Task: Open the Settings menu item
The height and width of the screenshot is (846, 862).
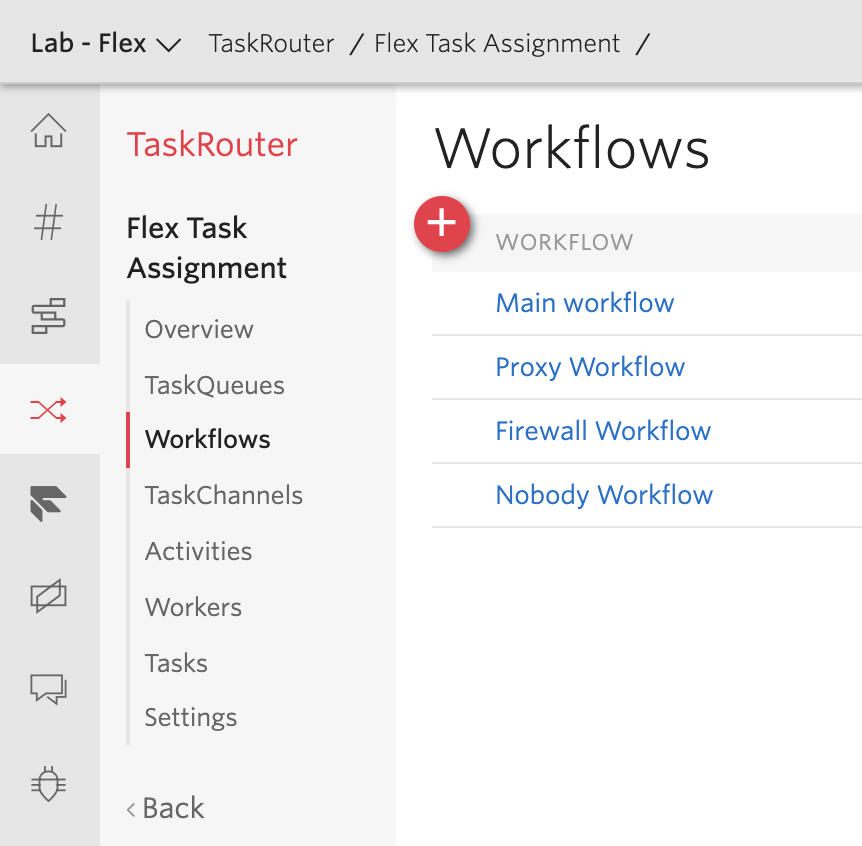Action: pos(191,717)
